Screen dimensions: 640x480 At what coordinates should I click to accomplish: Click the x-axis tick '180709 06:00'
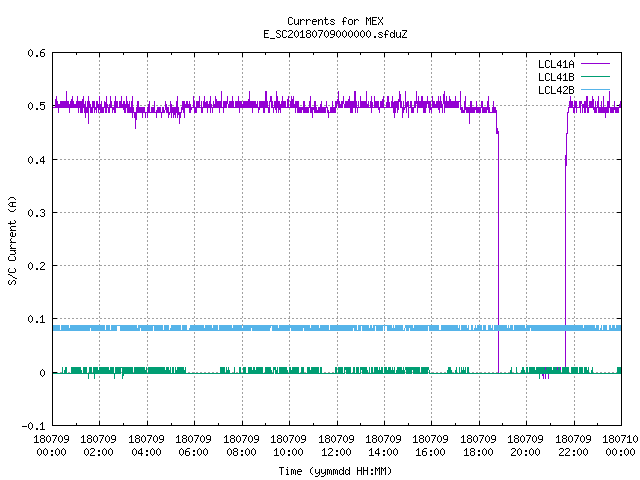(x=193, y=446)
